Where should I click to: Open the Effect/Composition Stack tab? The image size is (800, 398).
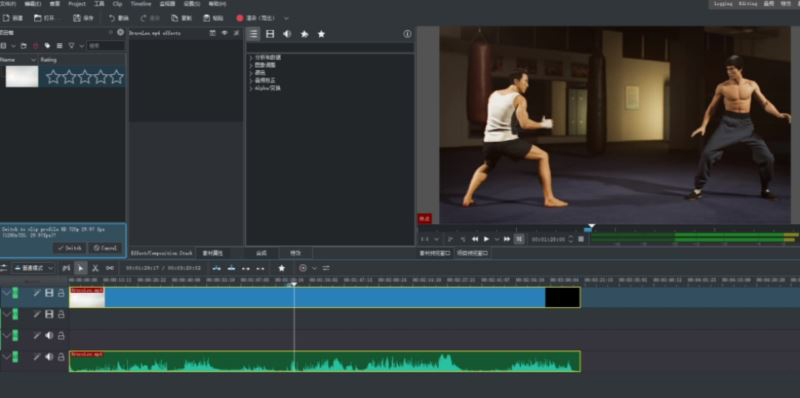pyautogui.click(x=161, y=253)
